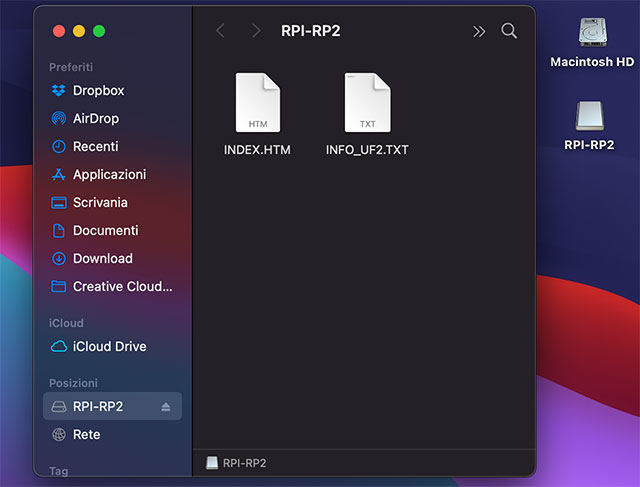Click RPI-RP2 in the bottom path bar

click(x=244, y=463)
